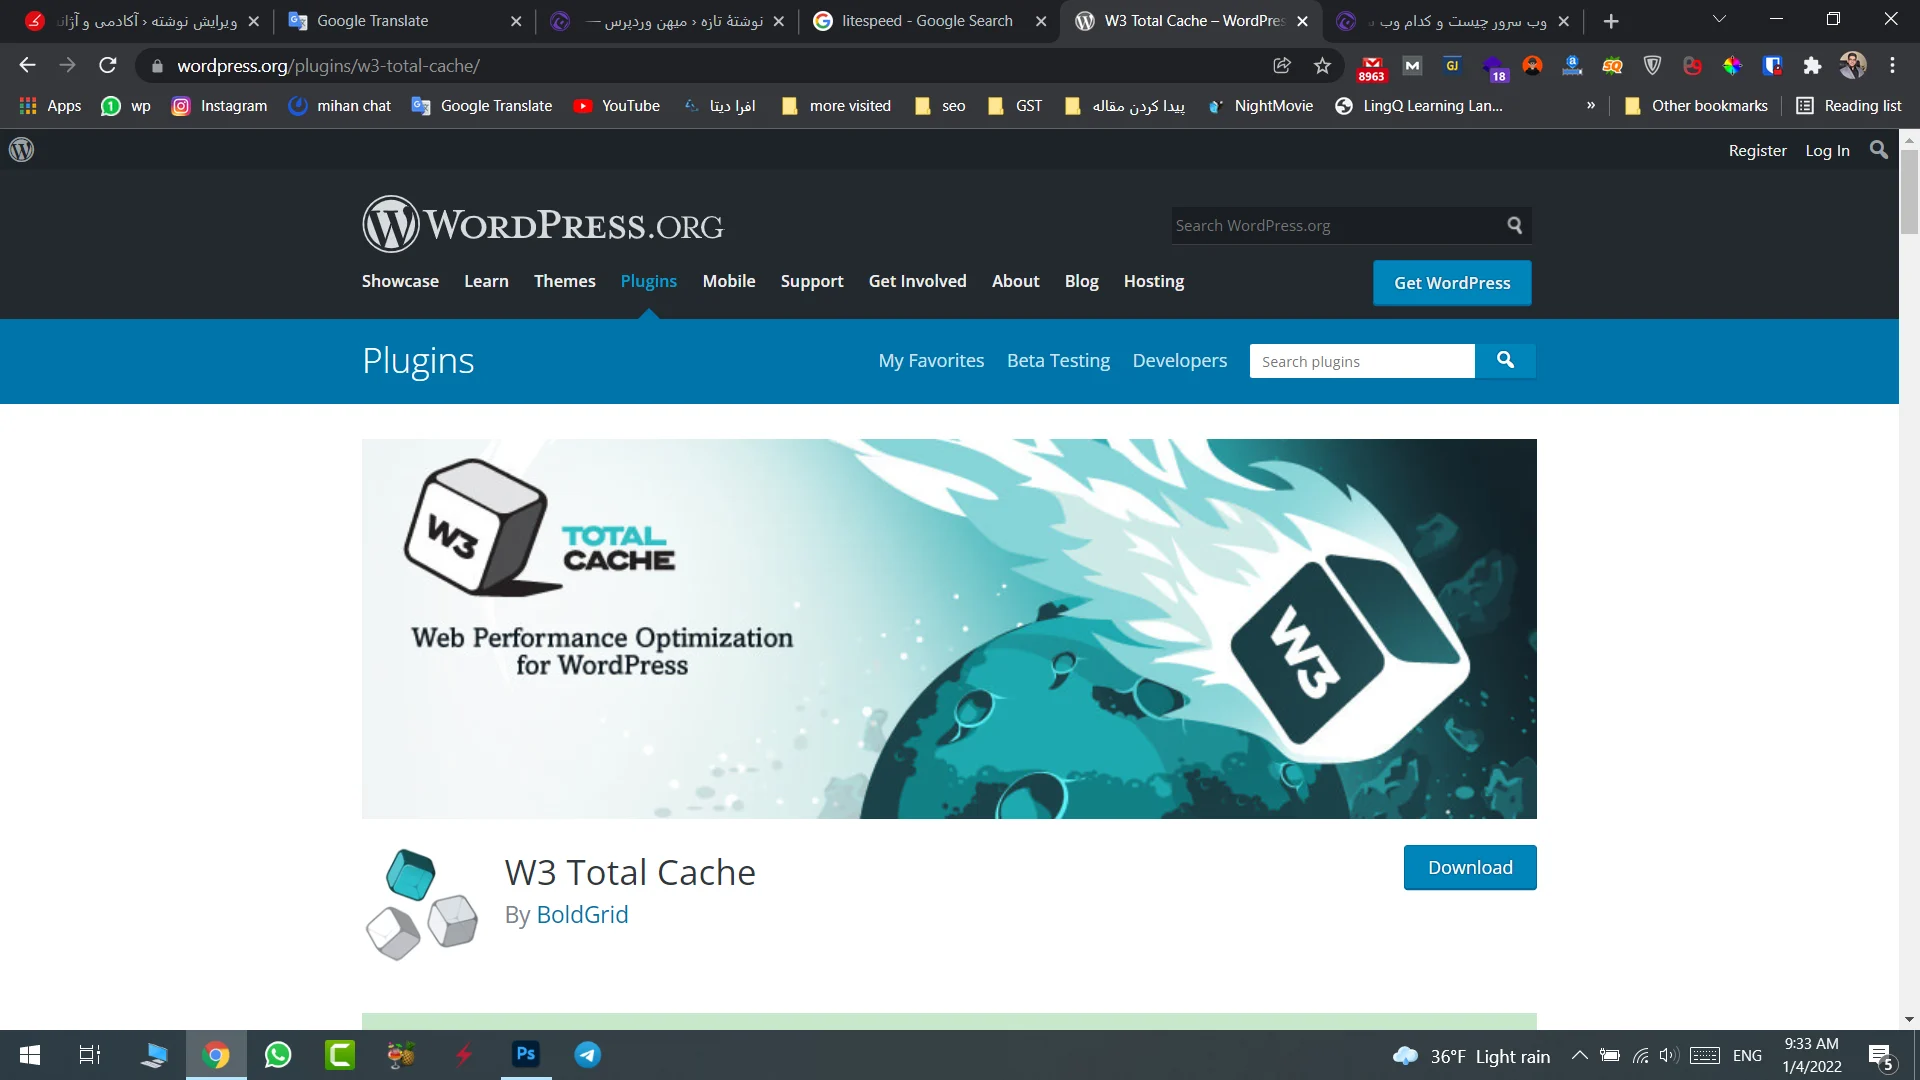Open My Favorites link
The image size is (1920, 1080).
[x=931, y=360]
